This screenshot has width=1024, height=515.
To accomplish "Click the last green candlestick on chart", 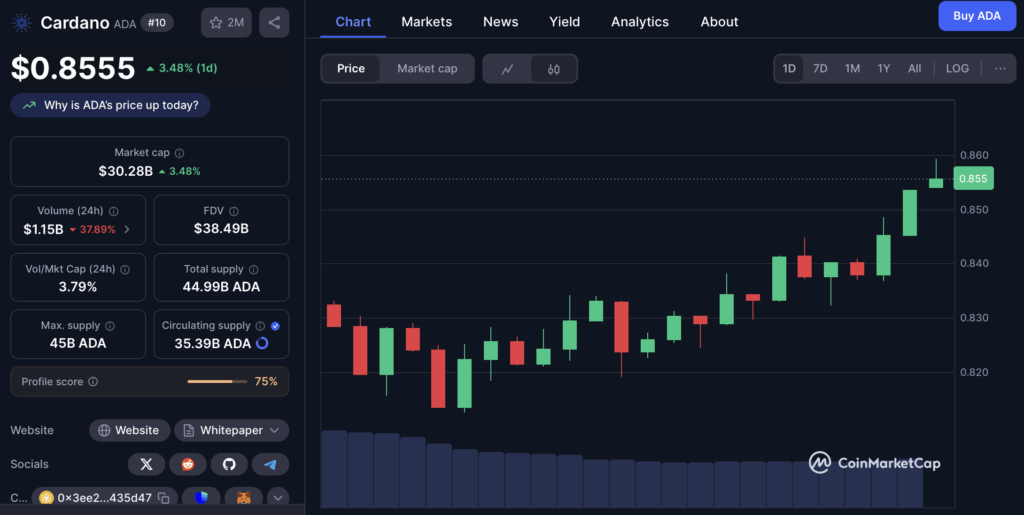I will click(x=936, y=182).
